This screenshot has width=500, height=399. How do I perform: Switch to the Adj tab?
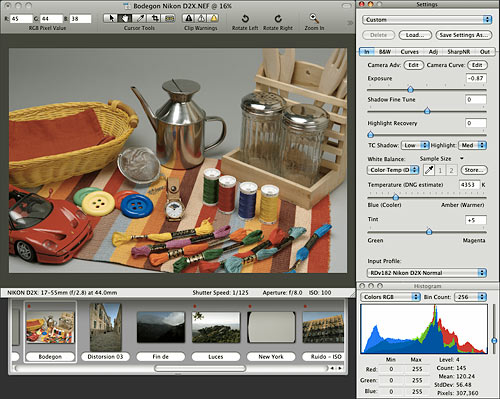pyautogui.click(x=433, y=52)
